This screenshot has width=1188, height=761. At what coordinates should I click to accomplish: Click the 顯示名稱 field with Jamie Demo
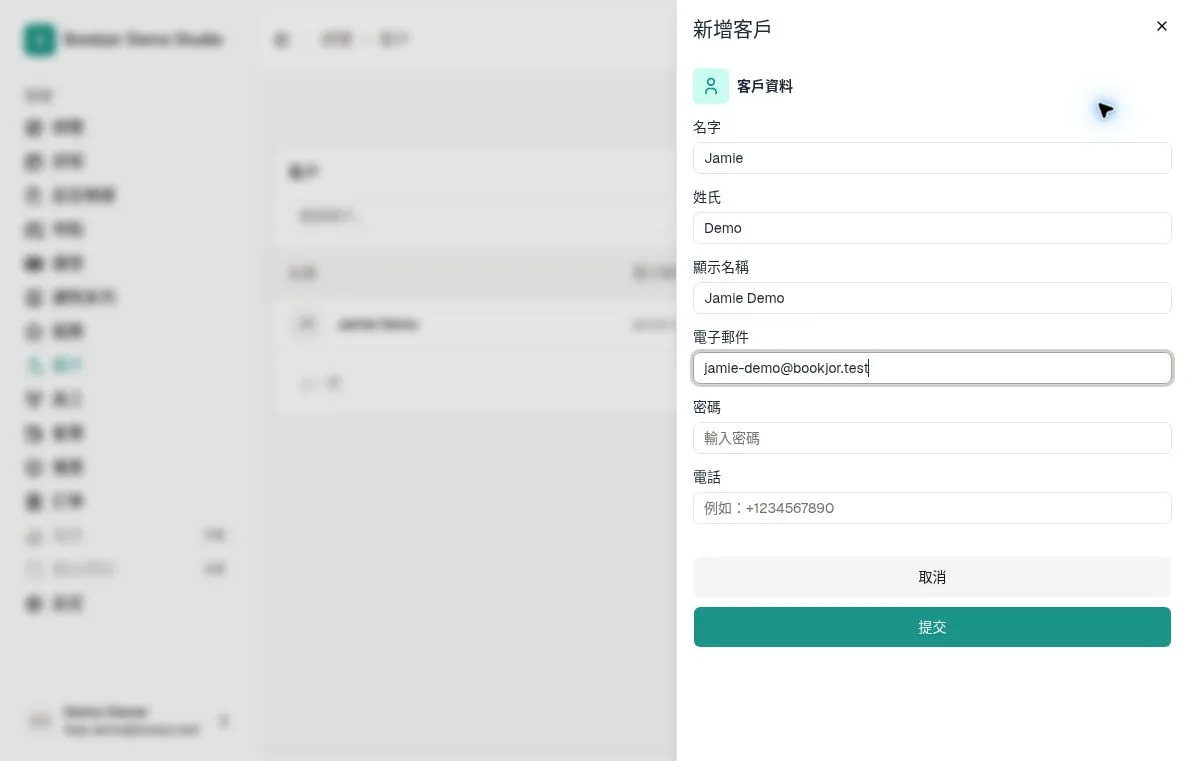pyautogui.click(x=932, y=298)
